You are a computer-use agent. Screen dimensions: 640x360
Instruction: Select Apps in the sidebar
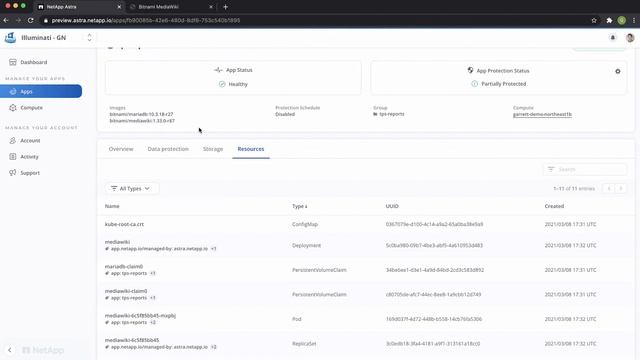41,91
